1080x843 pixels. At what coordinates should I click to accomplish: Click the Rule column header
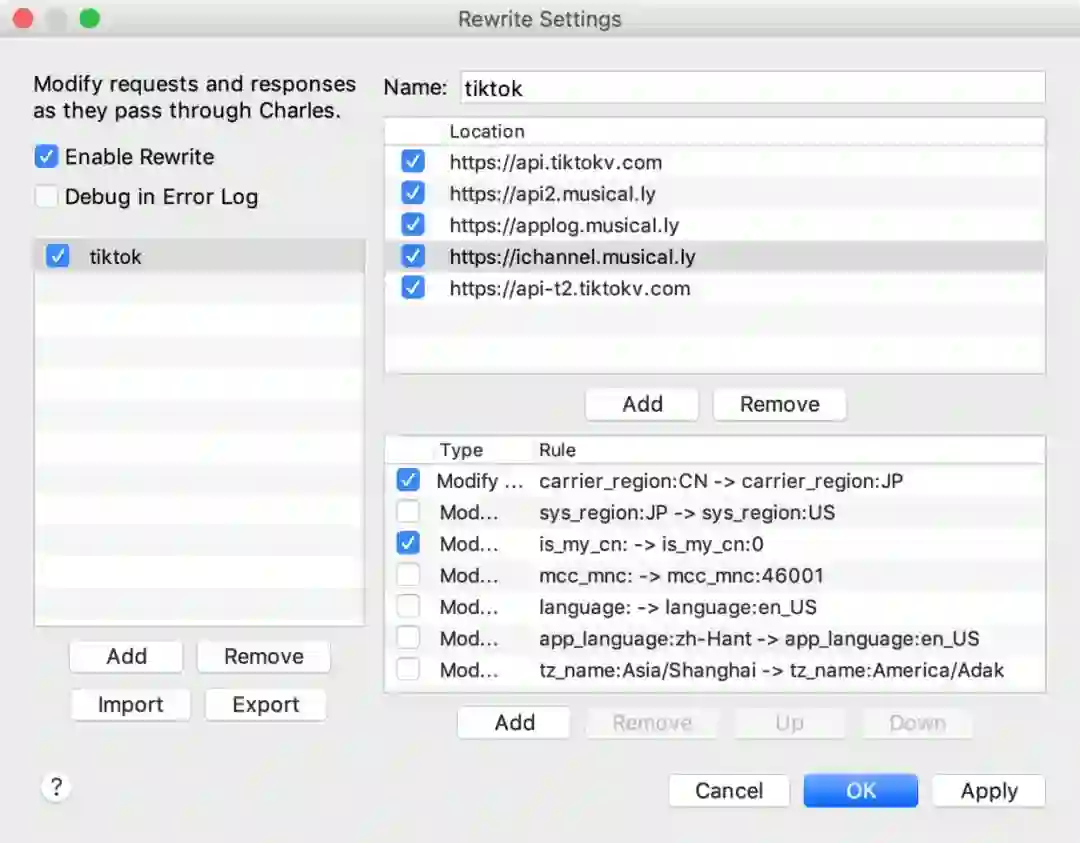[x=557, y=450]
